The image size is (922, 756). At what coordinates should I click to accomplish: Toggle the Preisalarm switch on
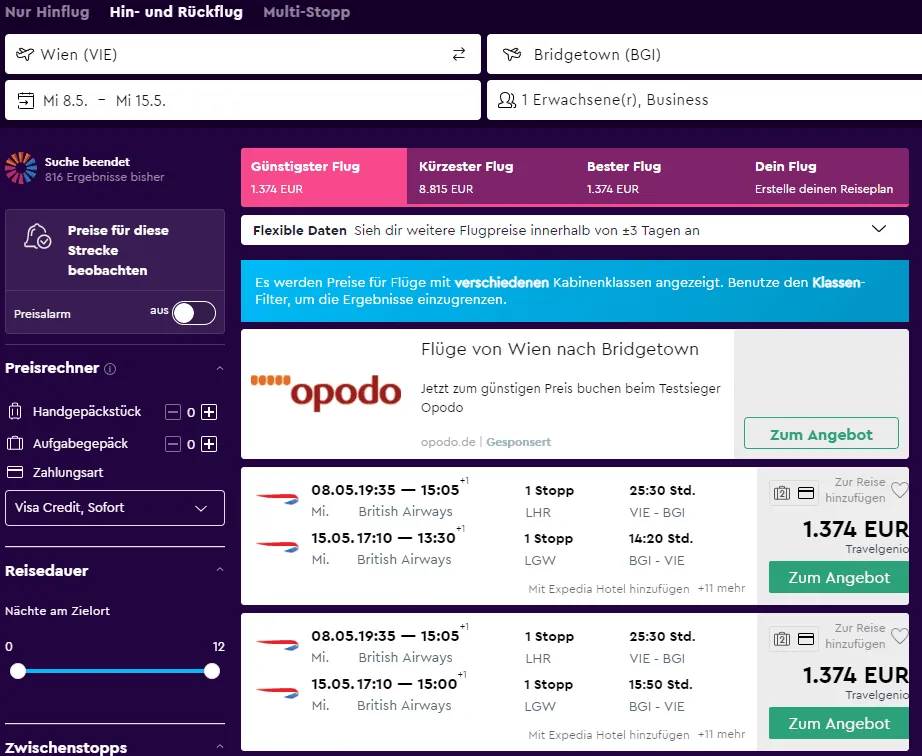coord(194,313)
